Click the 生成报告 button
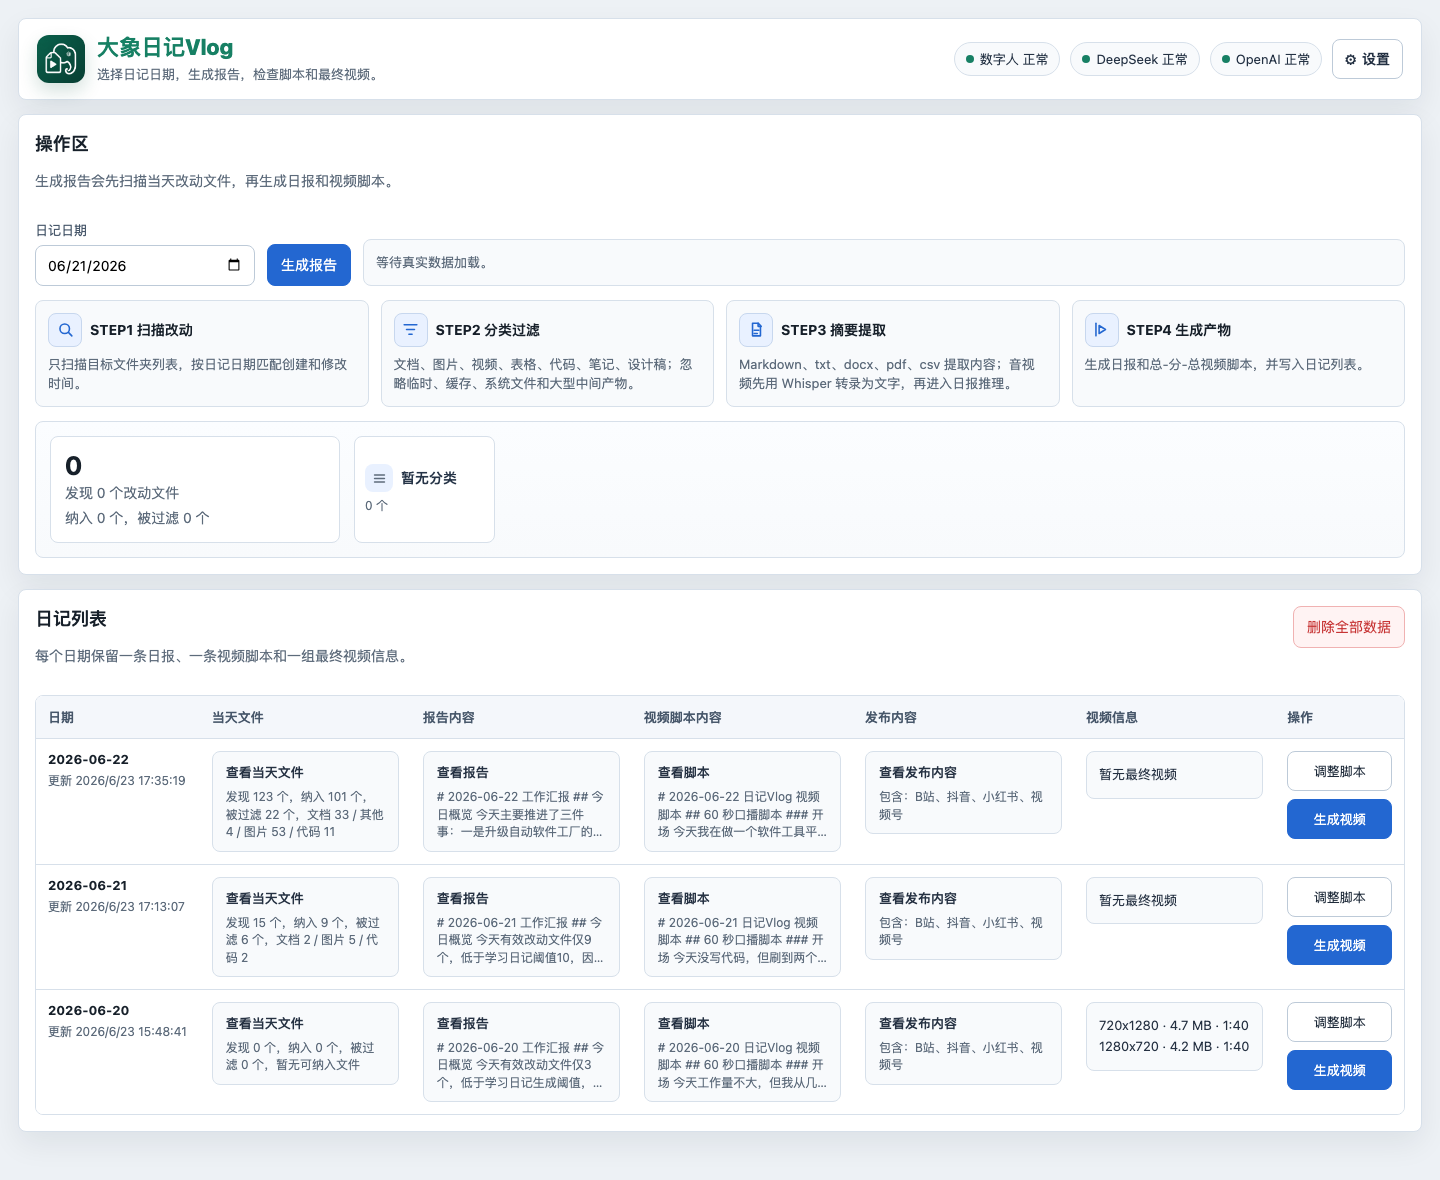Viewport: 1440px width, 1180px height. (x=309, y=265)
